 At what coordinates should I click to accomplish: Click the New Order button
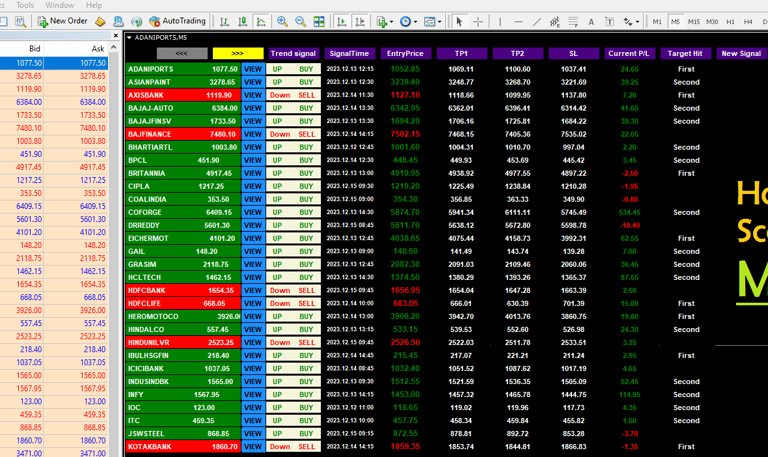click(63, 21)
